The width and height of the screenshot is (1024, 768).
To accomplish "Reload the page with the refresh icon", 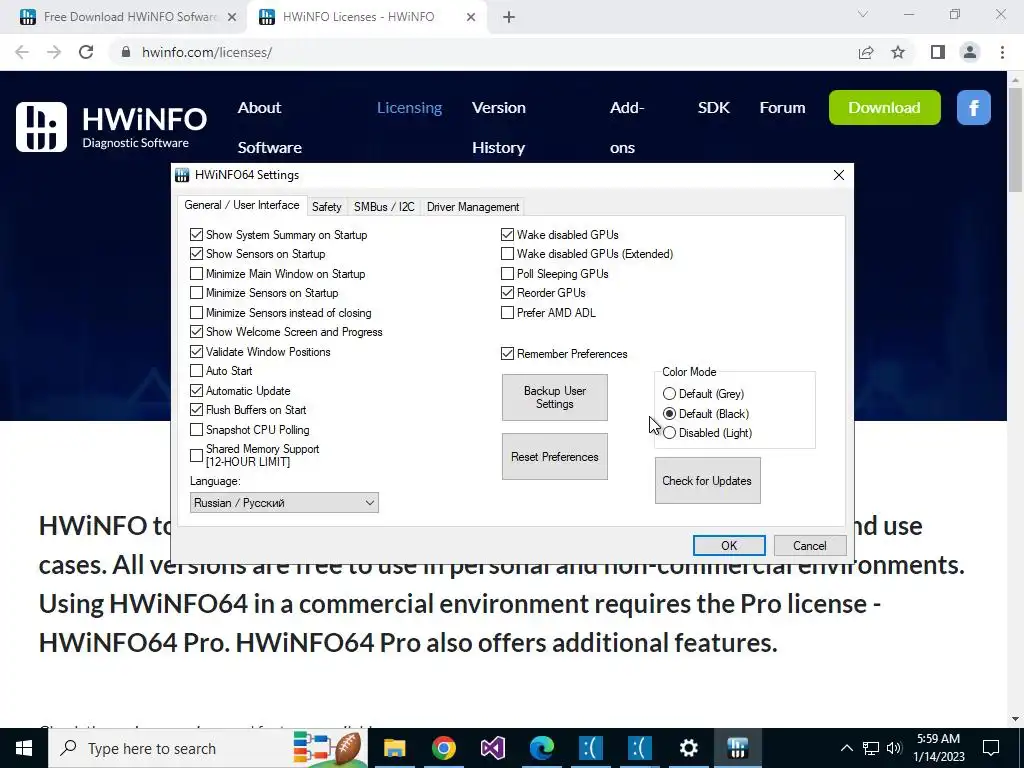I will [x=86, y=52].
